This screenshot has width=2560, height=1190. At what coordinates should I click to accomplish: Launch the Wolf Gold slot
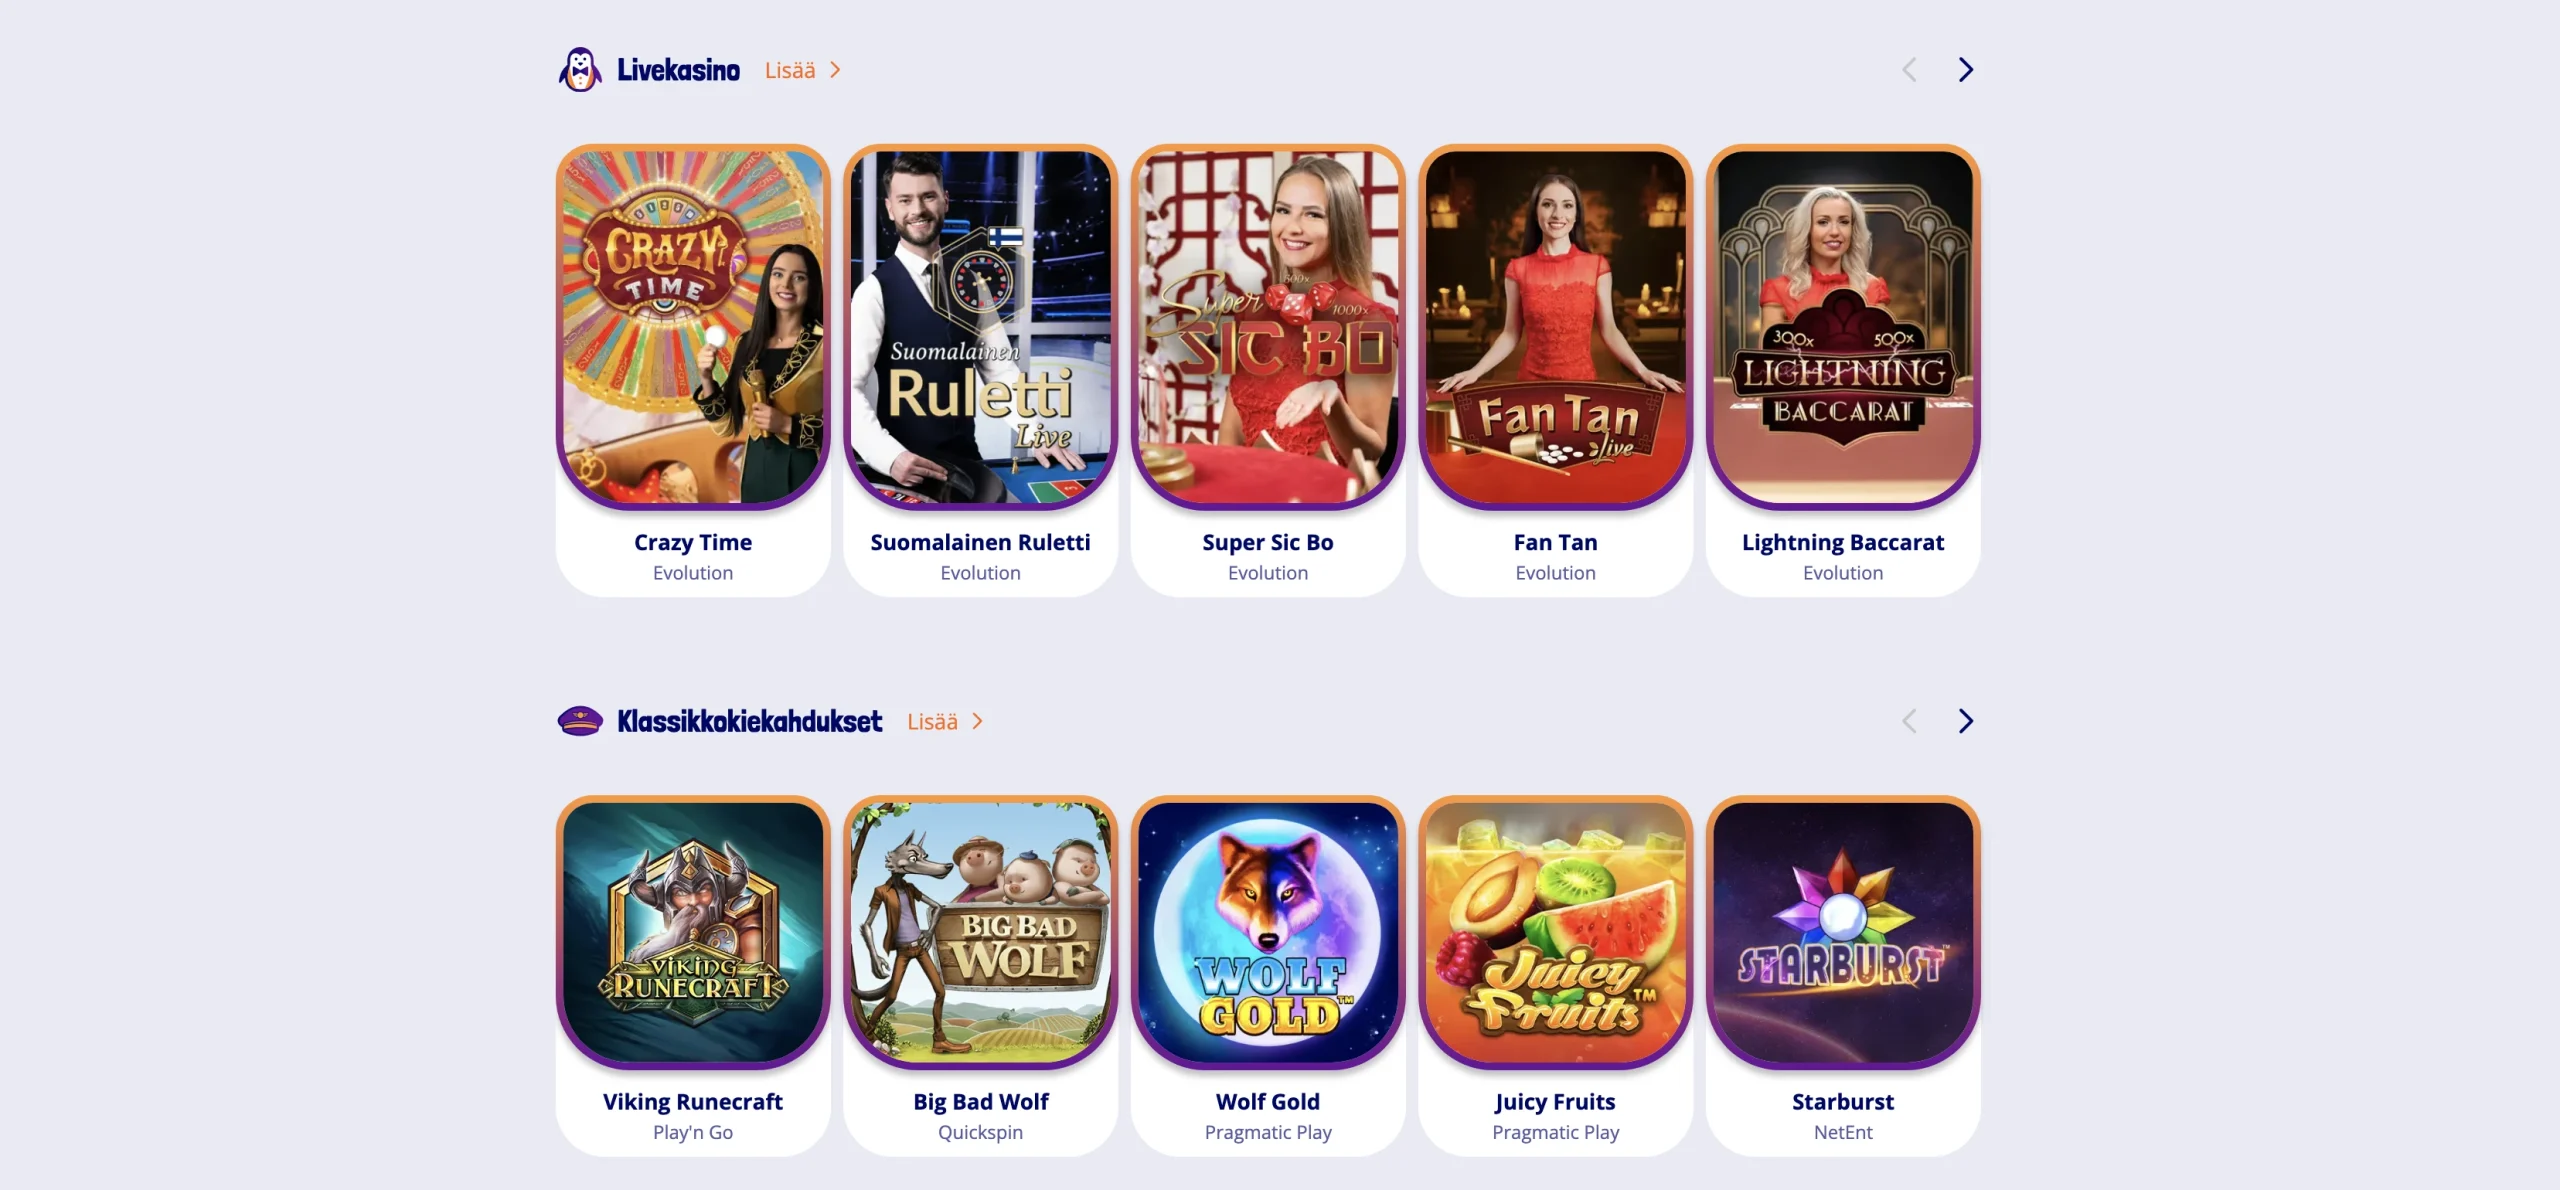click(1268, 932)
